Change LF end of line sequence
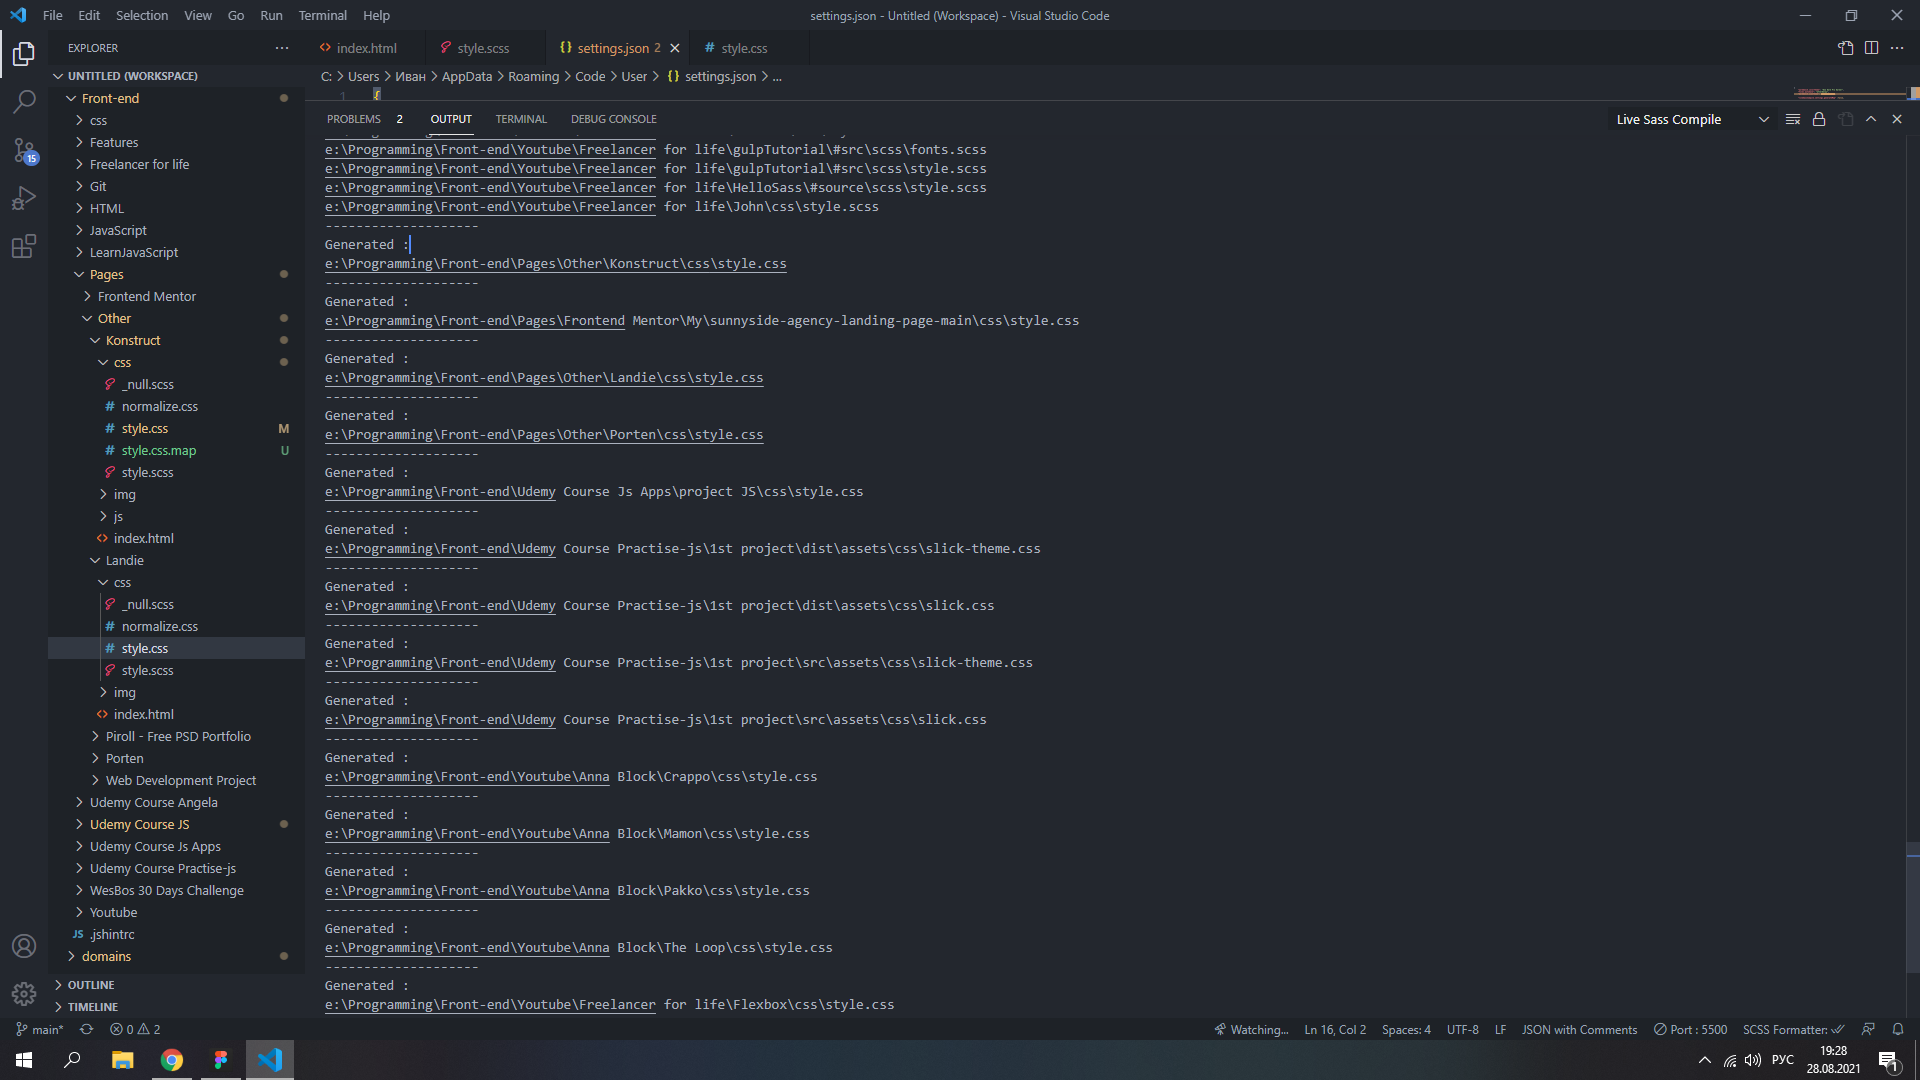The height and width of the screenshot is (1080, 1920). (x=1500, y=1029)
